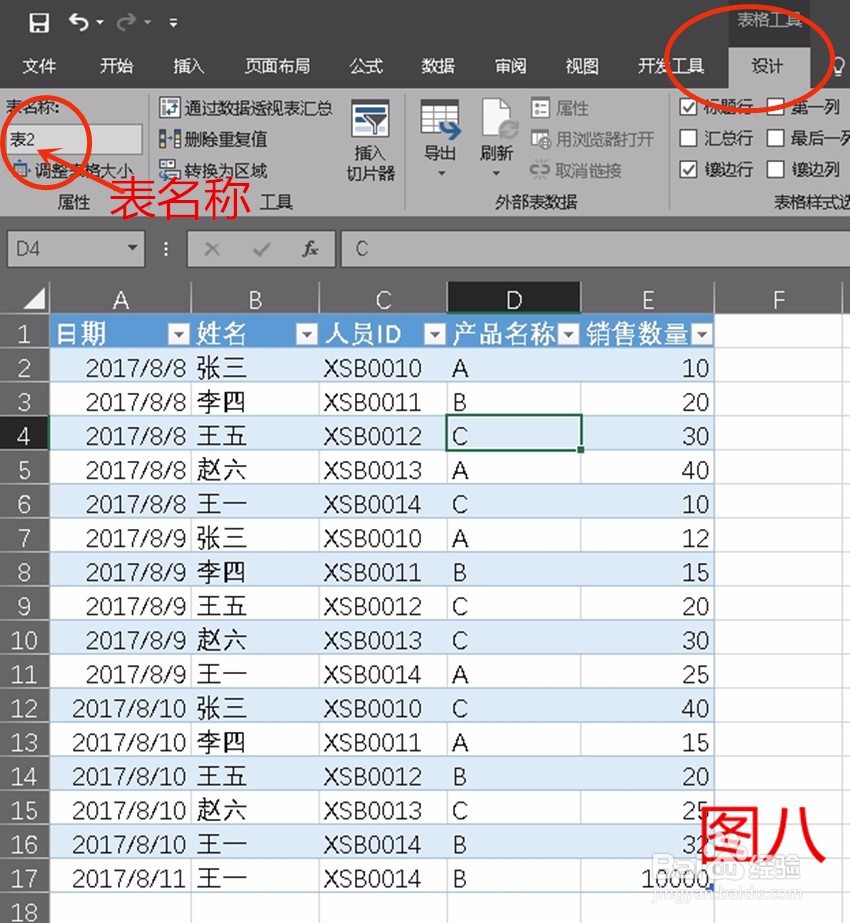Open the filter dropdown on 产品名称 column
Screen dimensions: 850x923
(x=568, y=333)
